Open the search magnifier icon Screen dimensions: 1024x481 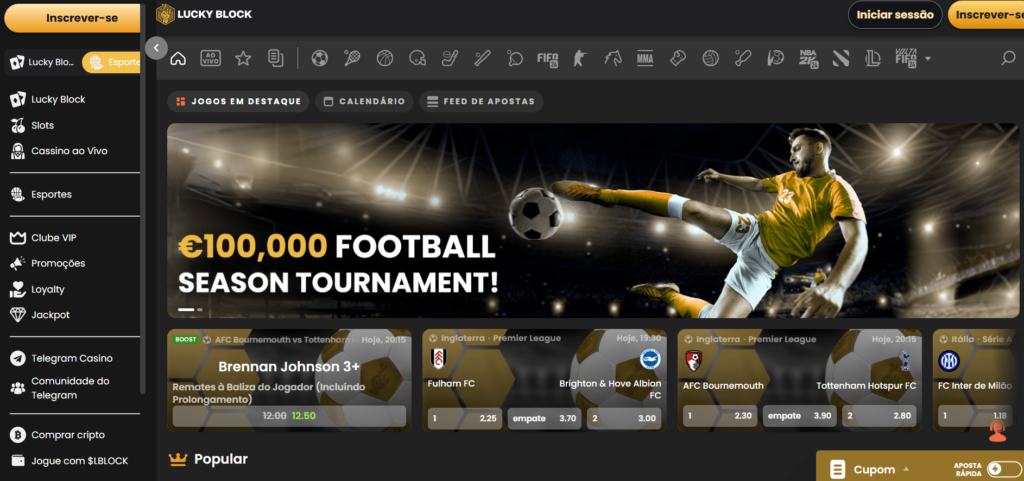click(x=1008, y=59)
